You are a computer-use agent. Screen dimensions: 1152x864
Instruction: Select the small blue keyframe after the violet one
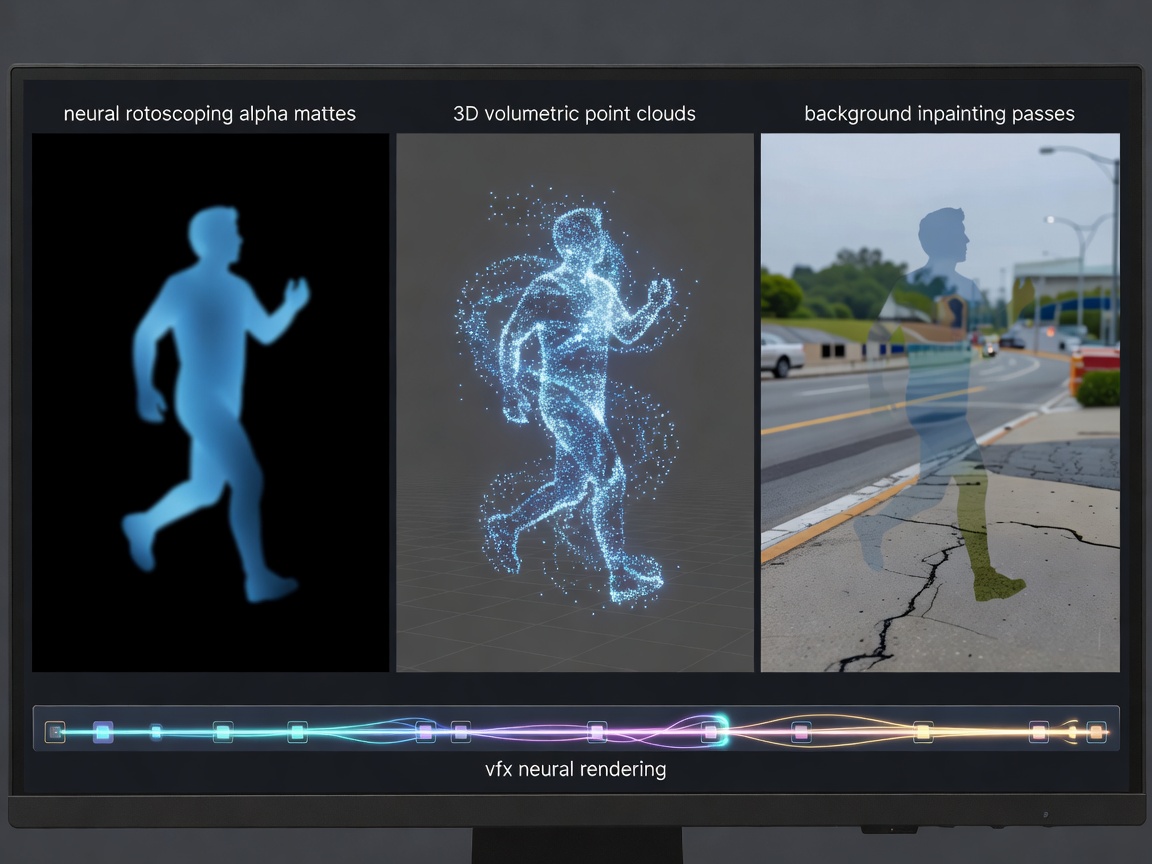[x=156, y=732]
